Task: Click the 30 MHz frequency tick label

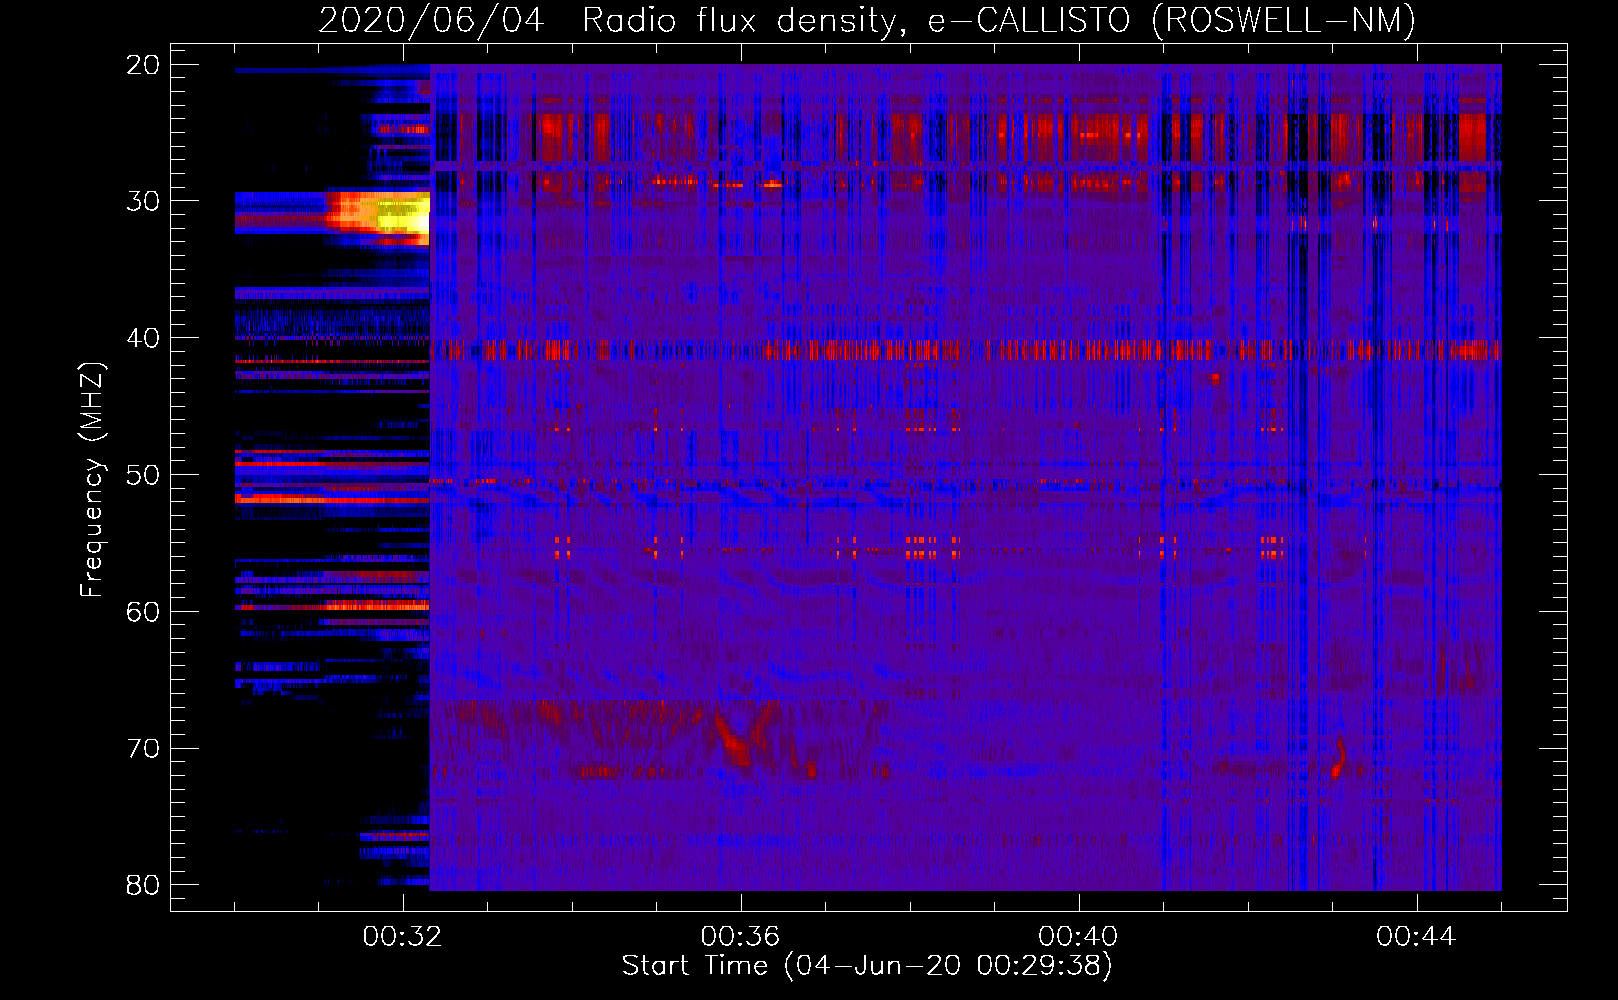Action: pyautogui.click(x=143, y=201)
